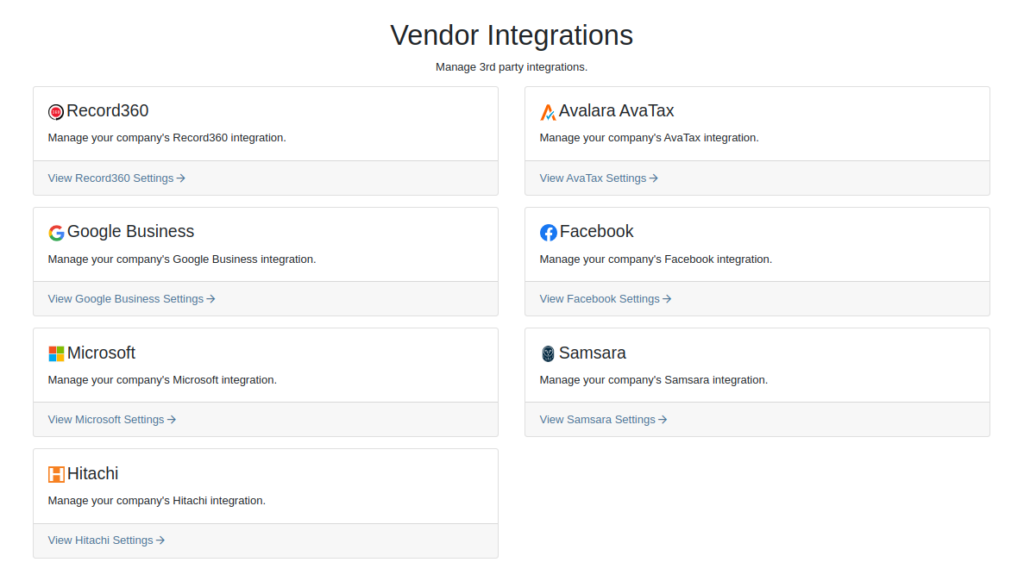This screenshot has height=581, width=1024.
Task: Click the blue Facebook logo icon
Action: (548, 232)
